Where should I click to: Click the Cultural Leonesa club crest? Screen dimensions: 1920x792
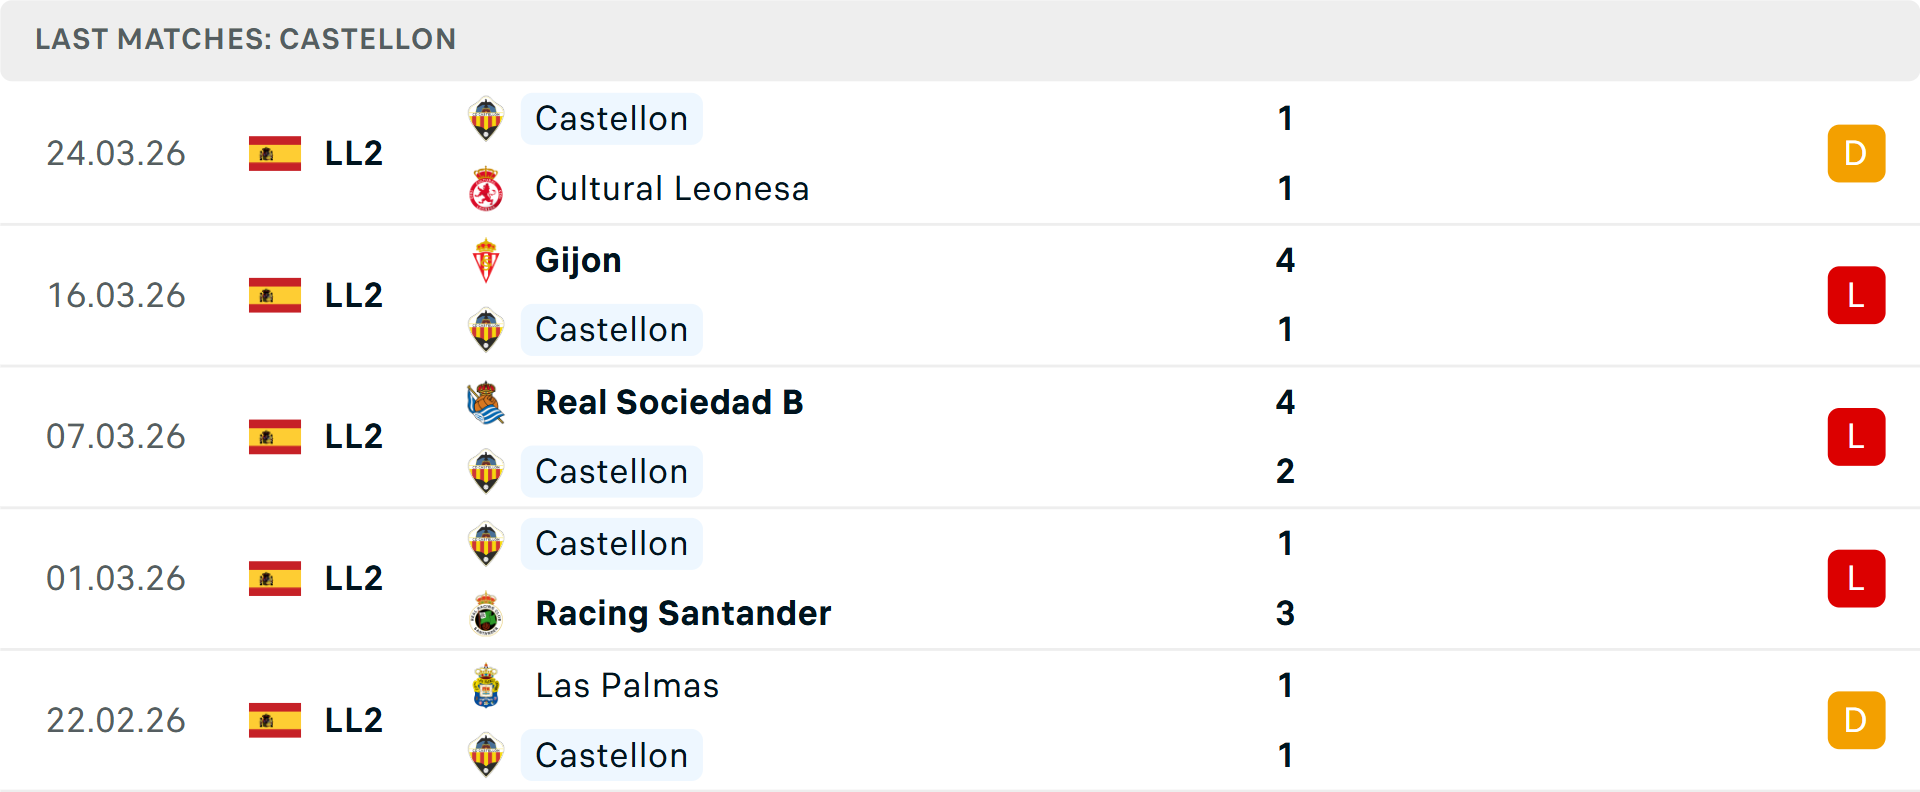pyautogui.click(x=486, y=189)
